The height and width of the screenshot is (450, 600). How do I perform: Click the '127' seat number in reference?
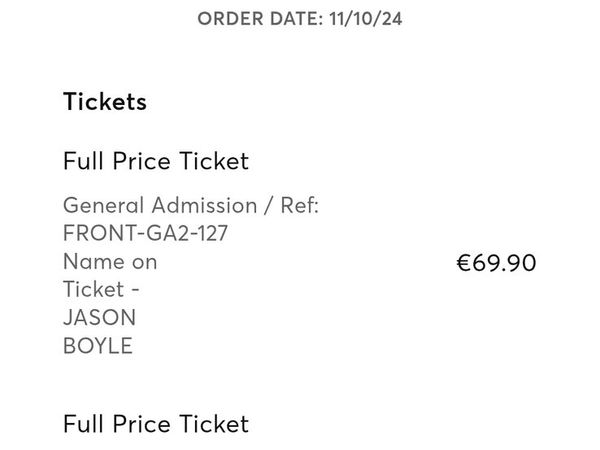coord(212,233)
